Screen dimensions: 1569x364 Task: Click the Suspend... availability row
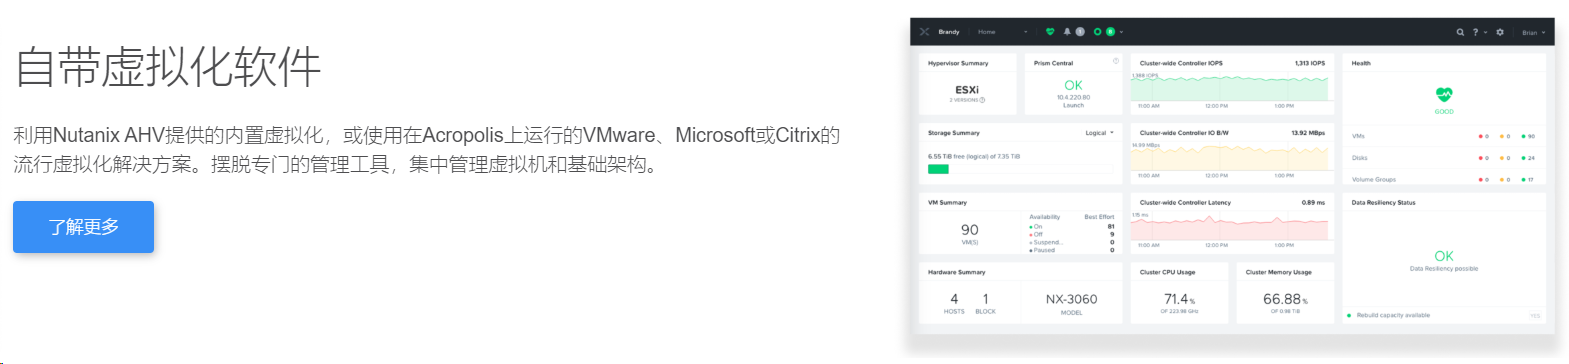(1072, 242)
